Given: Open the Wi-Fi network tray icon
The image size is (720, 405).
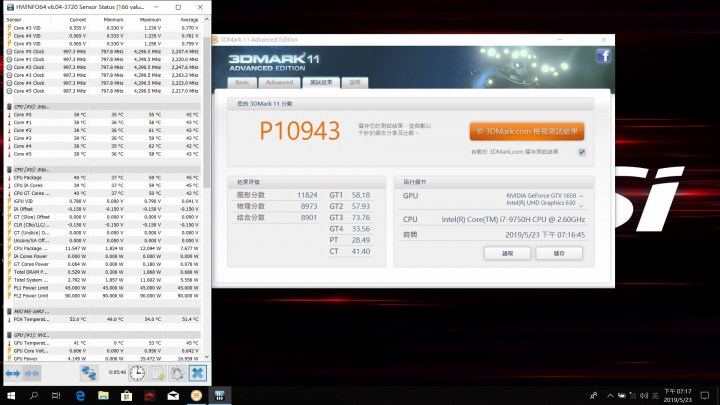Looking at the screenshot, I should pyautogui.click(x=633, y=395).
